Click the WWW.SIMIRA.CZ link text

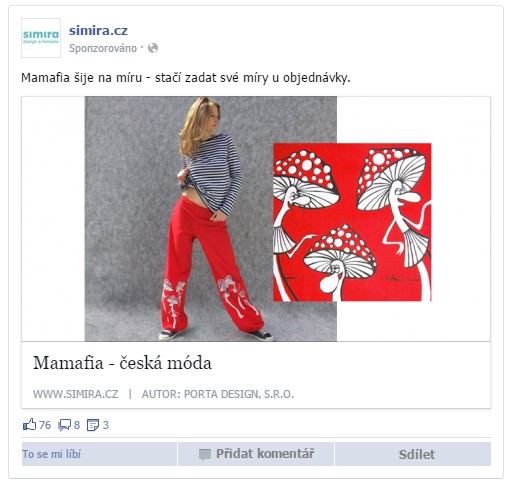pyautogui.click(x=76, y=394)
